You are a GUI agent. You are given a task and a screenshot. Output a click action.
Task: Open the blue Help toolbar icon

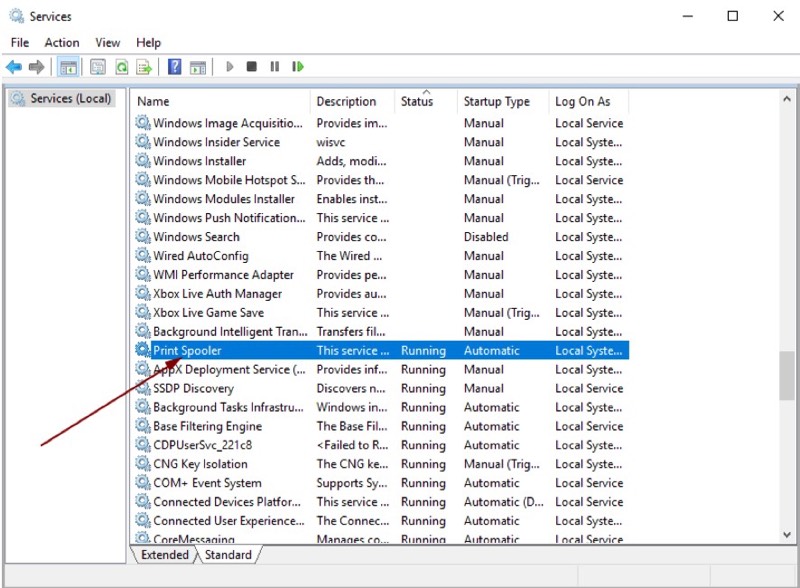click(x=174, y=67)
